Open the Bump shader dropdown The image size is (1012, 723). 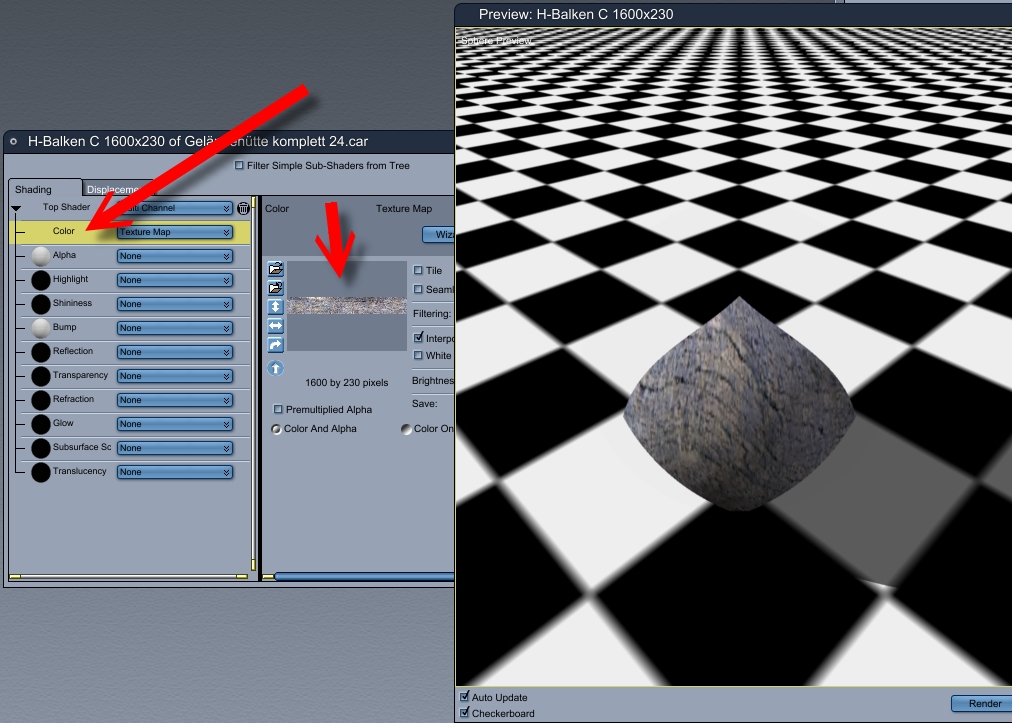coord(174,328)
